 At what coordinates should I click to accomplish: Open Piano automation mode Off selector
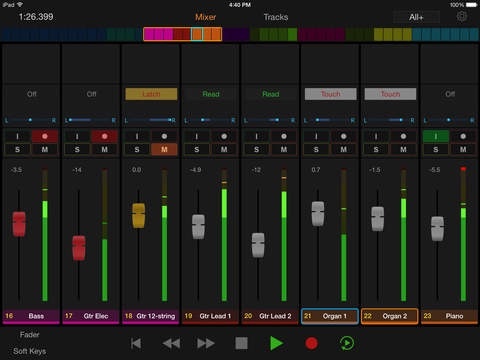click(450, 94)
